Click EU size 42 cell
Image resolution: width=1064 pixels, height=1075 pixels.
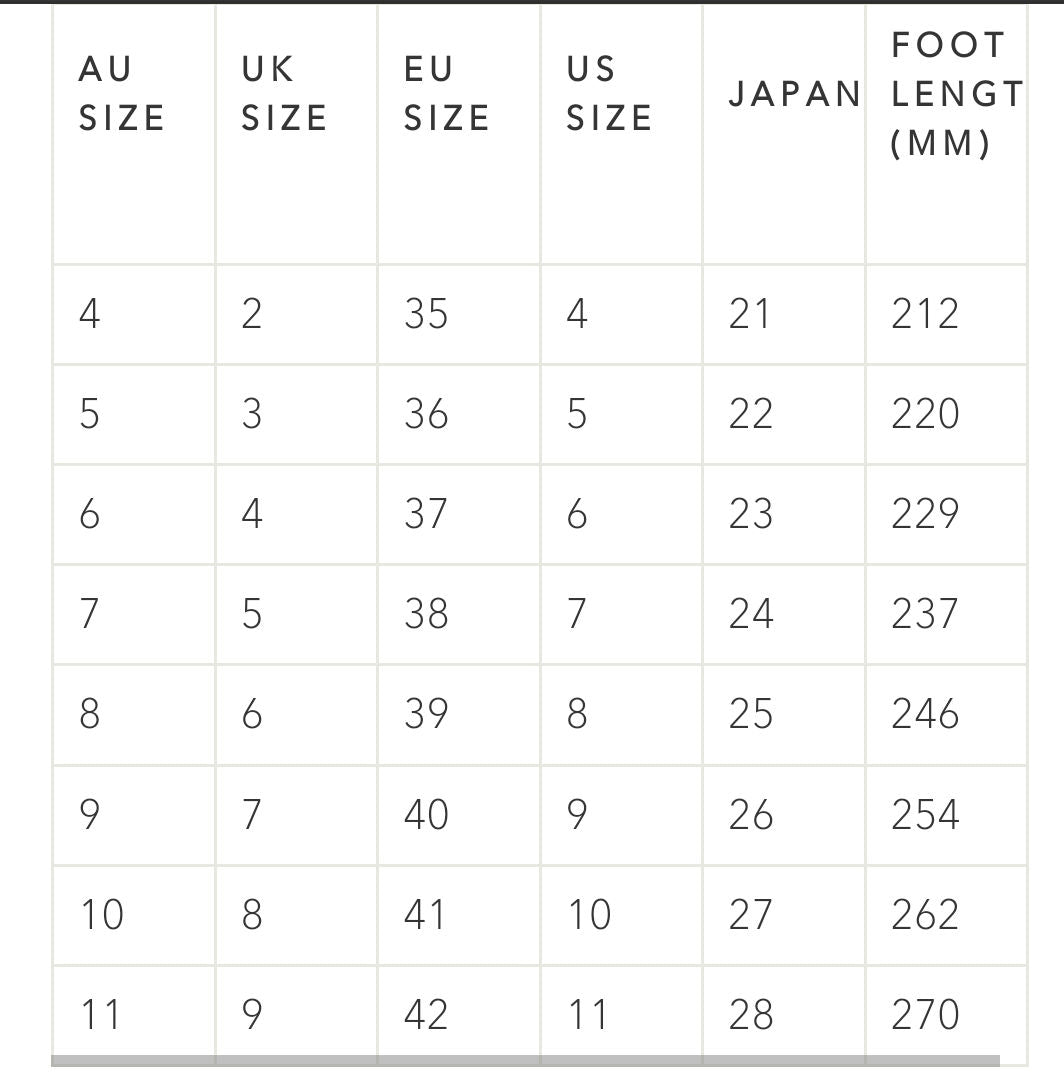click(426, 1015)
